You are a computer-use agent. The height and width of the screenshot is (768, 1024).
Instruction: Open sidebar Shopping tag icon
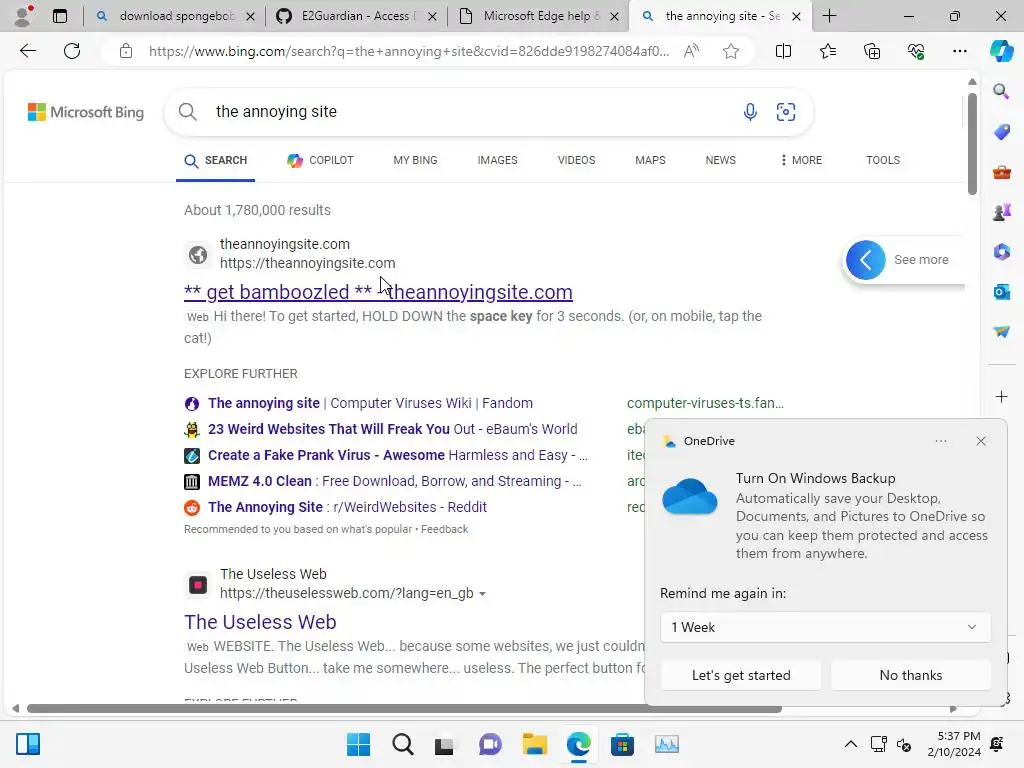(x=1001, y=132)
